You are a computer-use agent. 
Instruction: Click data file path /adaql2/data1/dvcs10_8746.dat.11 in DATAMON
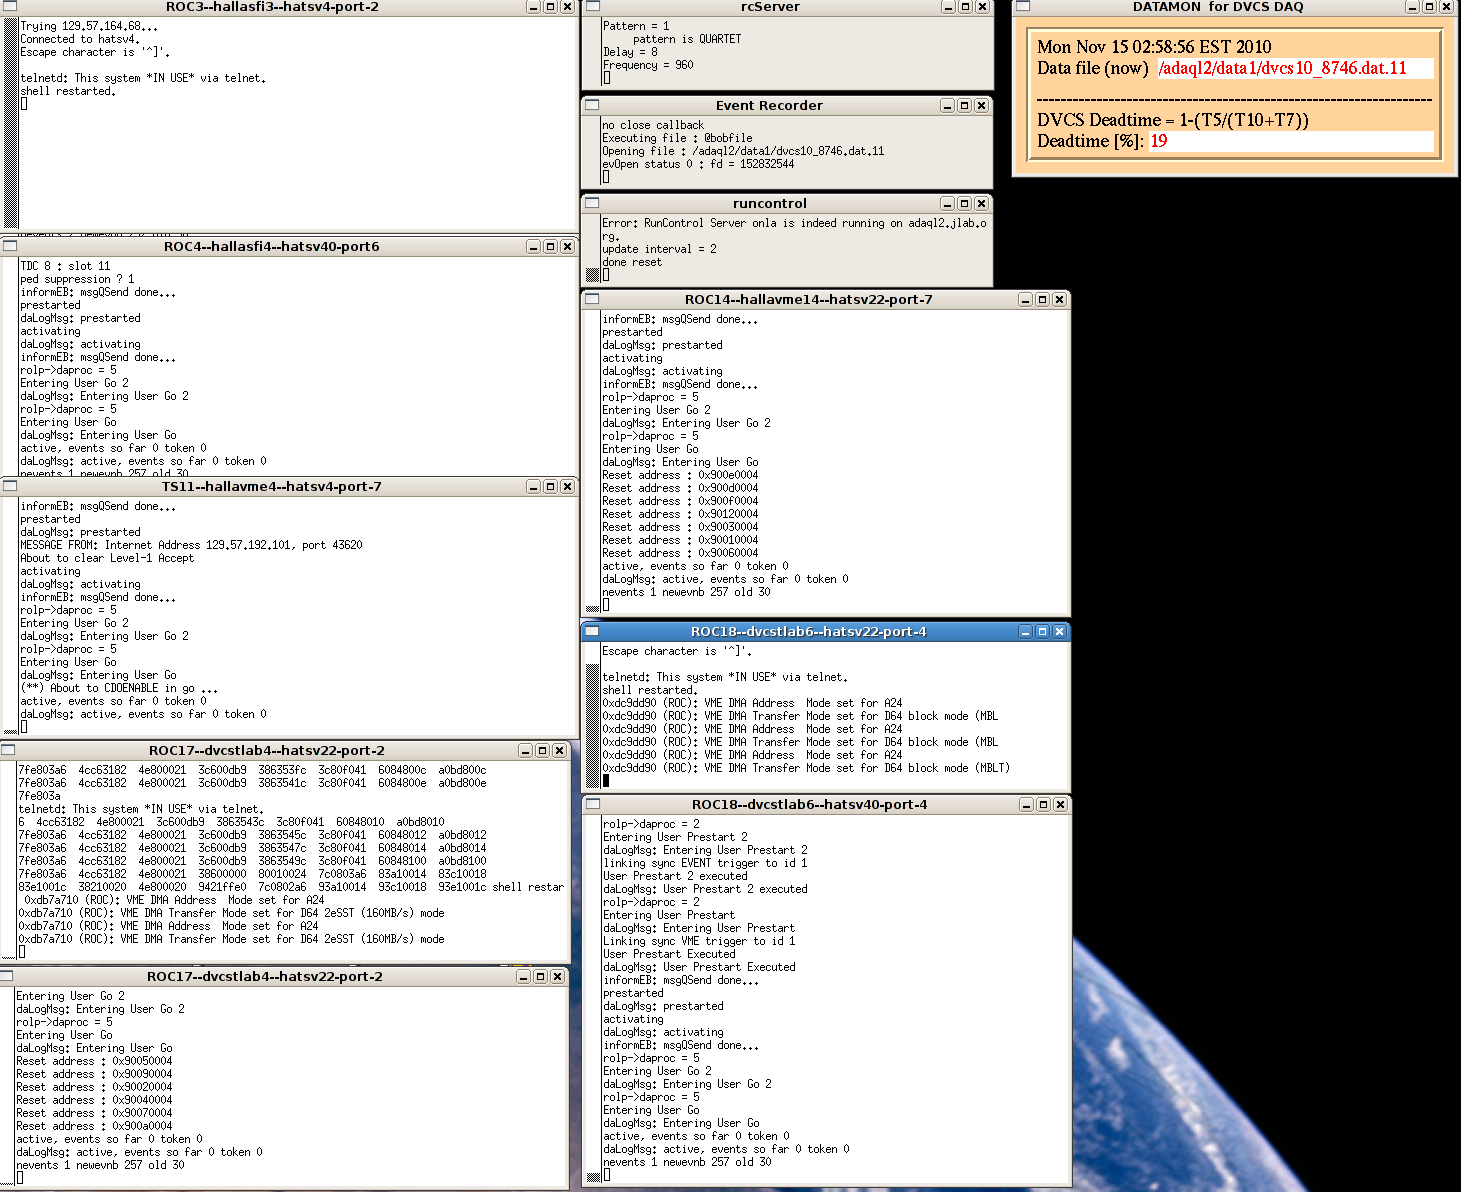pos(1282,68)
